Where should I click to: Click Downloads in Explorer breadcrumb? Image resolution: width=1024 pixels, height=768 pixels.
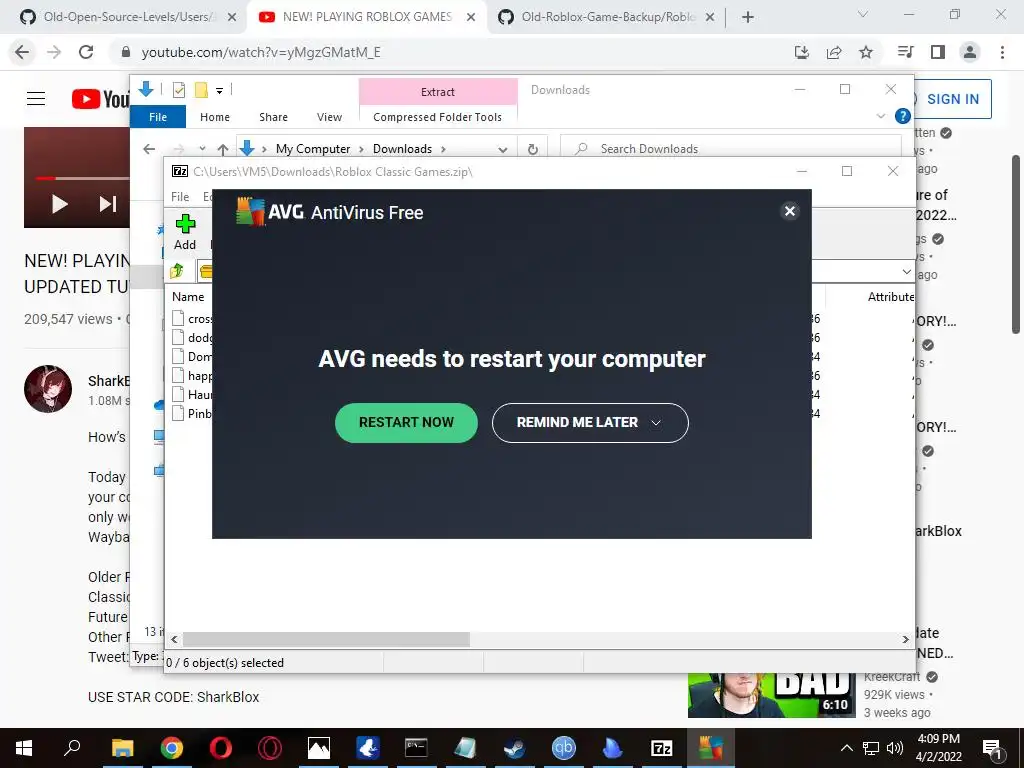pos(402,149)
